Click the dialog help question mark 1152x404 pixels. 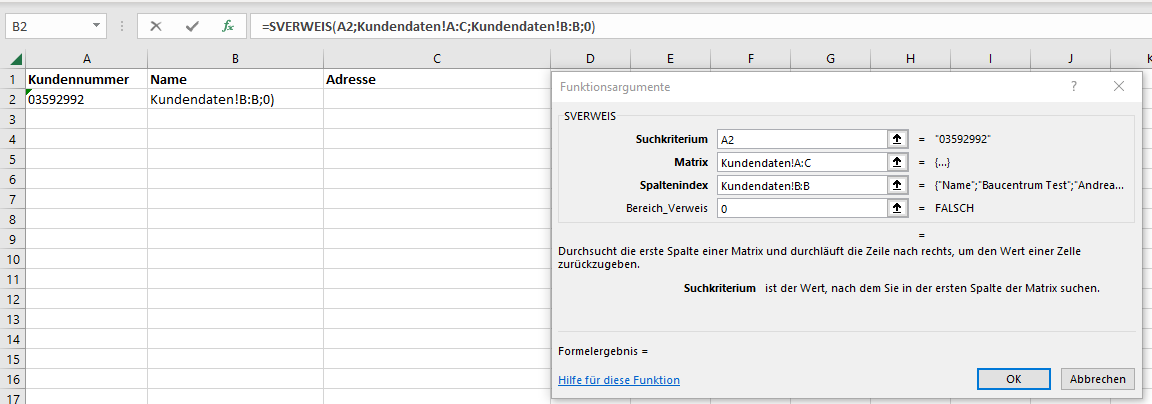point(1074,86)
